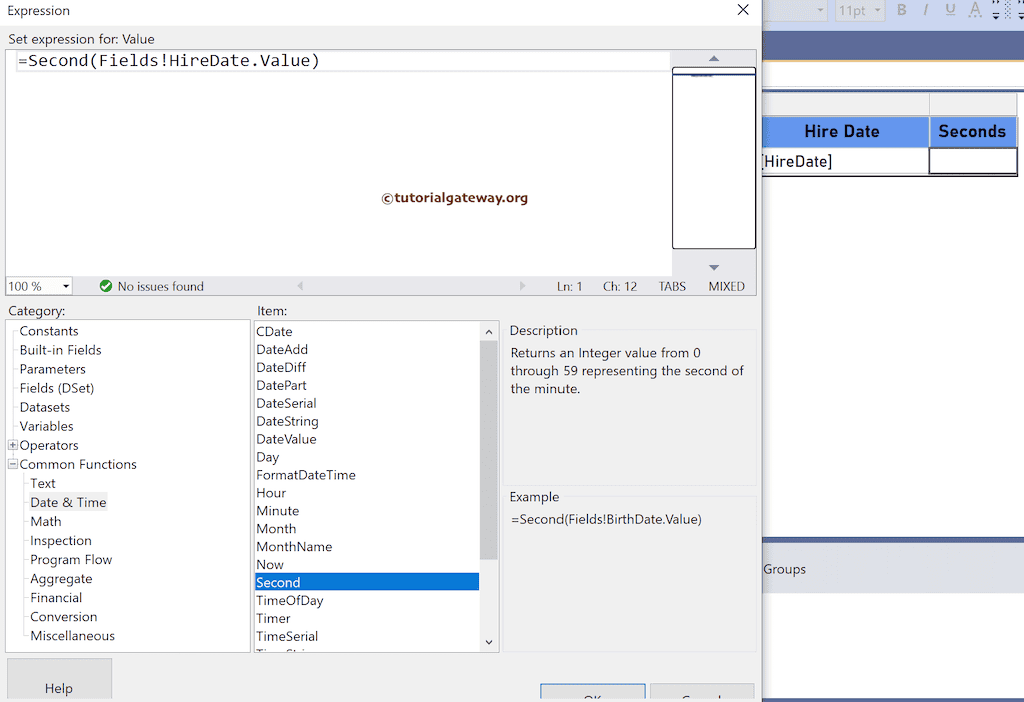Click inside the expression text box

(x=339, y=163)
